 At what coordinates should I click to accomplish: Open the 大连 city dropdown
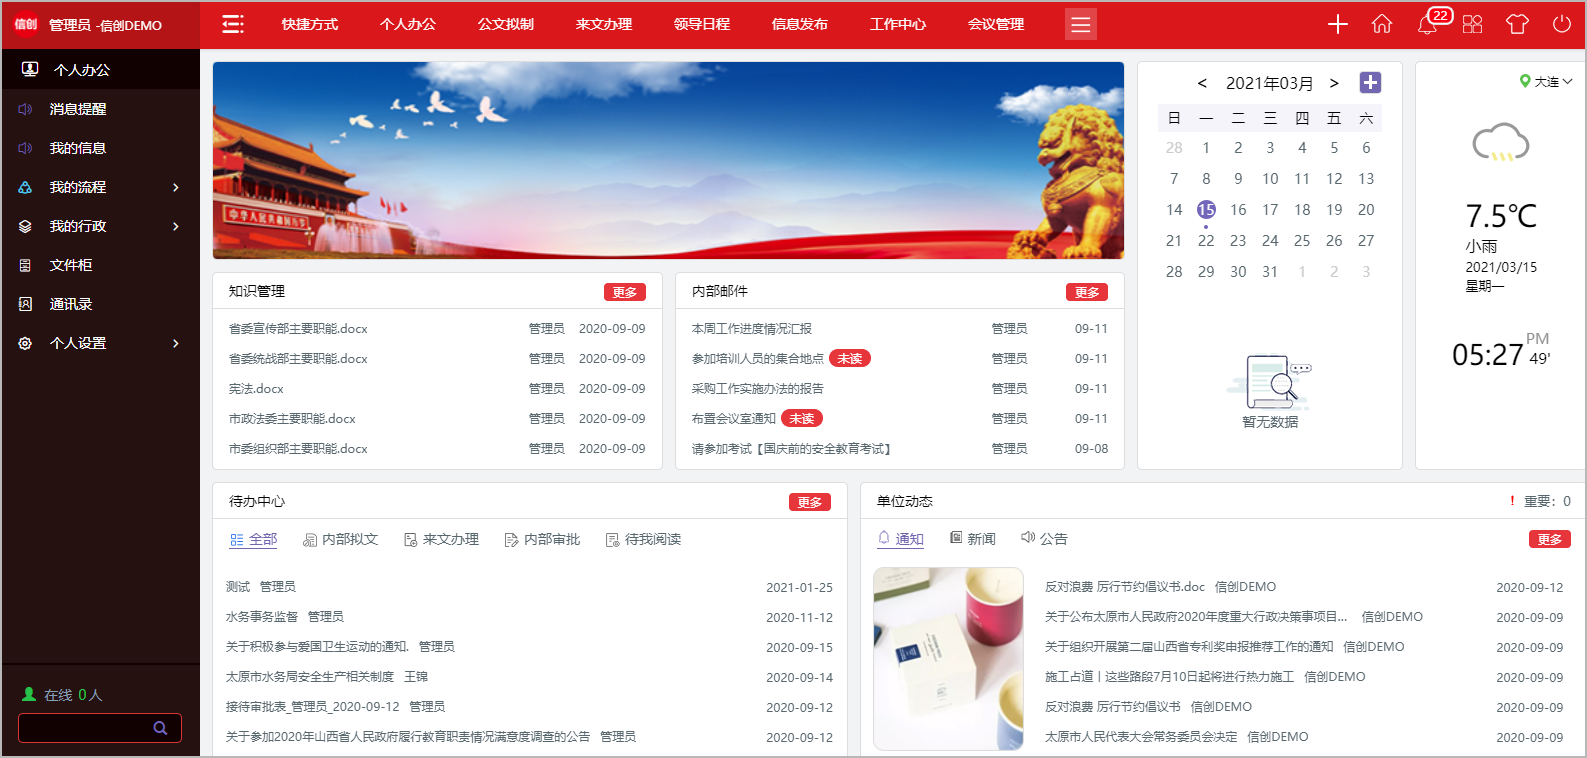click(1546, 82)
